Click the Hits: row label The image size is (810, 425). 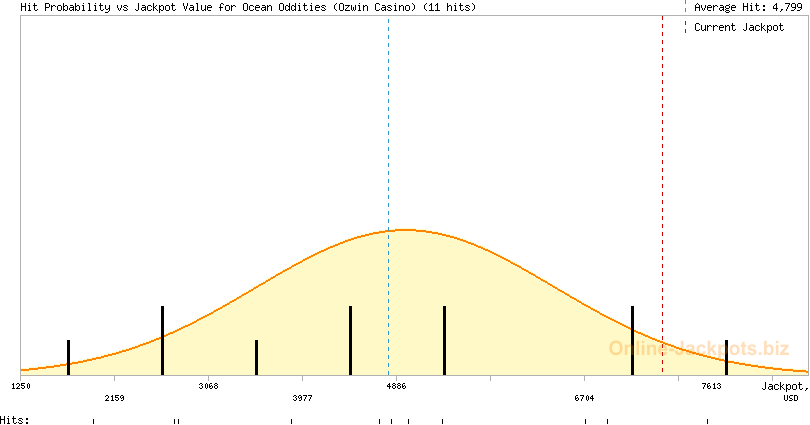[x=15, y=420]
